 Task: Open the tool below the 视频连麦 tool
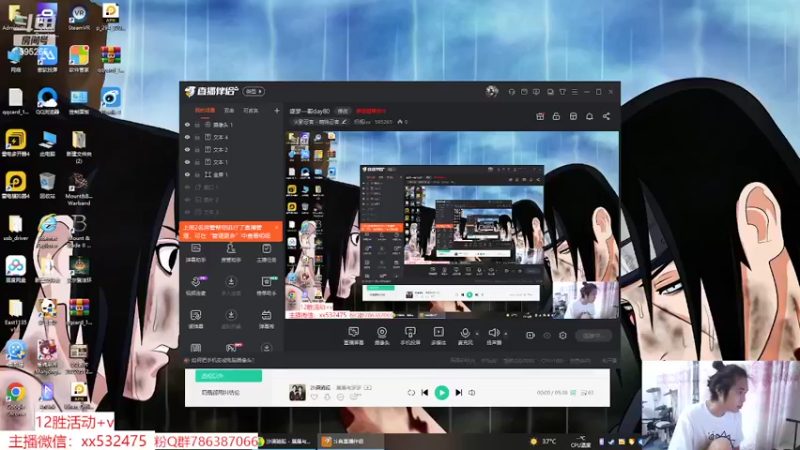[196, 319]
